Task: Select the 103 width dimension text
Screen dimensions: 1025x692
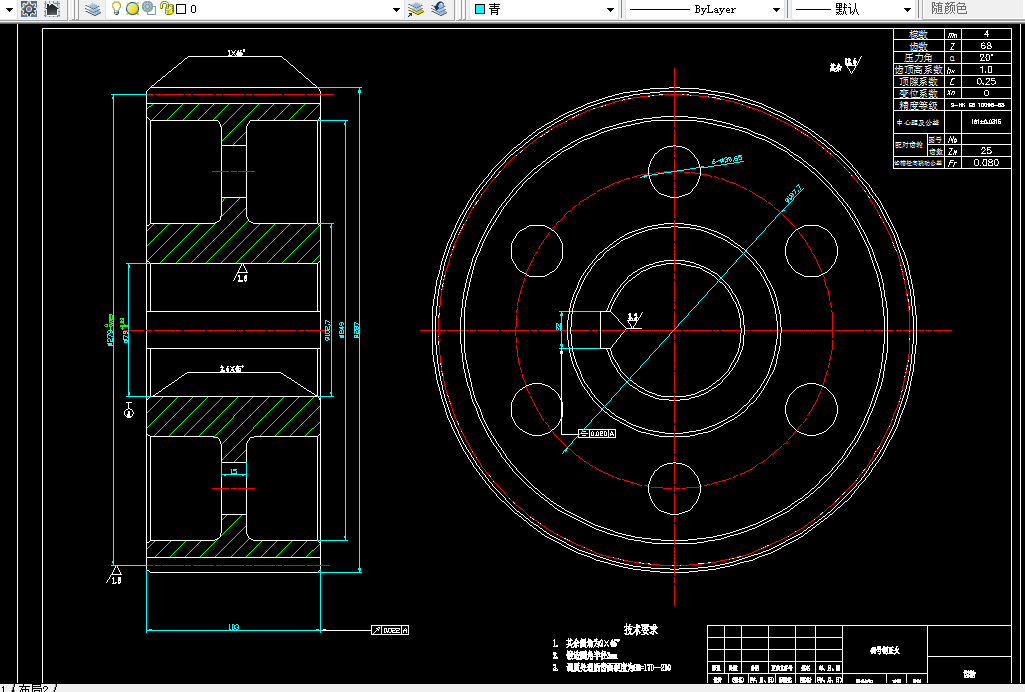Action: [233, 627]
